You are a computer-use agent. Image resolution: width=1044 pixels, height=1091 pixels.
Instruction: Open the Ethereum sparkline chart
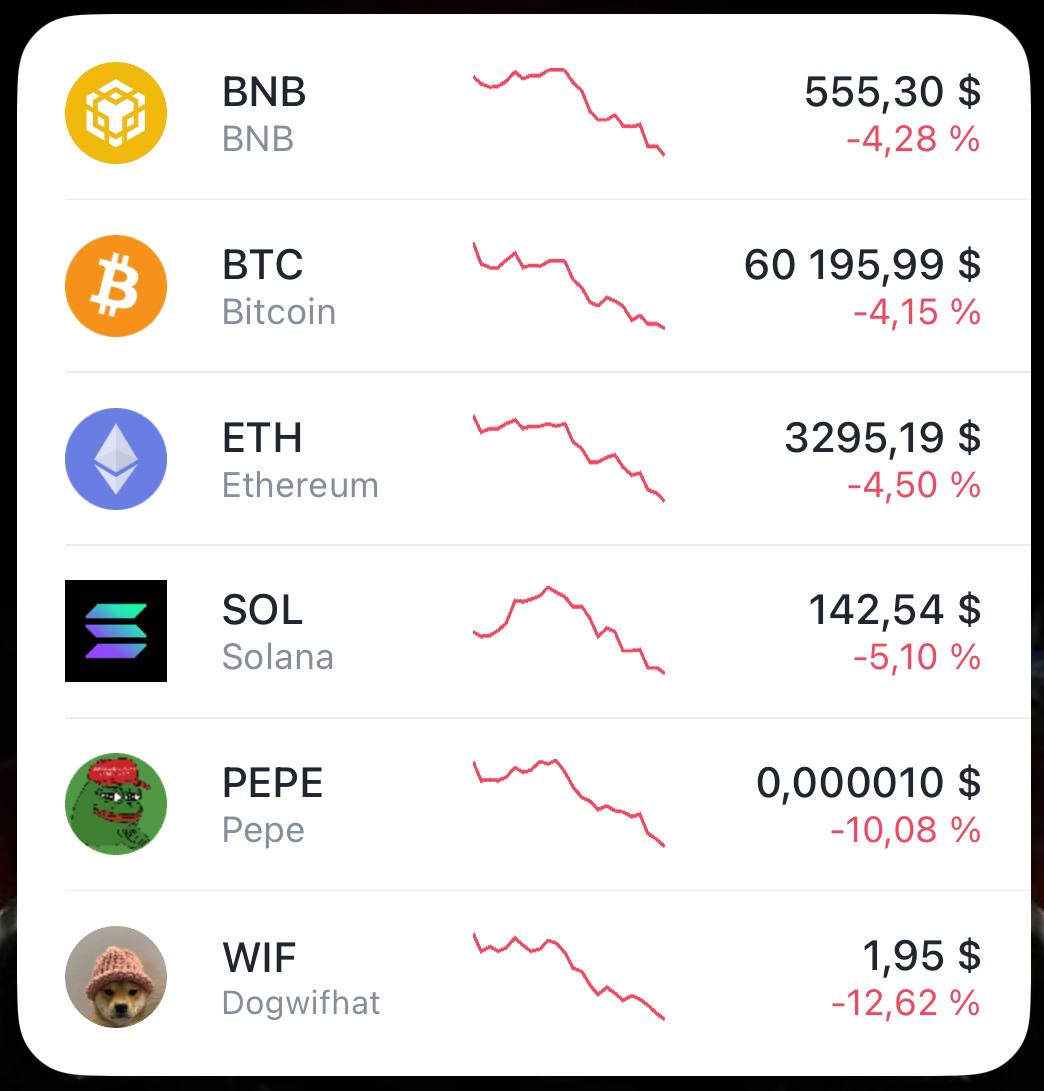pyautogui.click(x=568, y=457)
